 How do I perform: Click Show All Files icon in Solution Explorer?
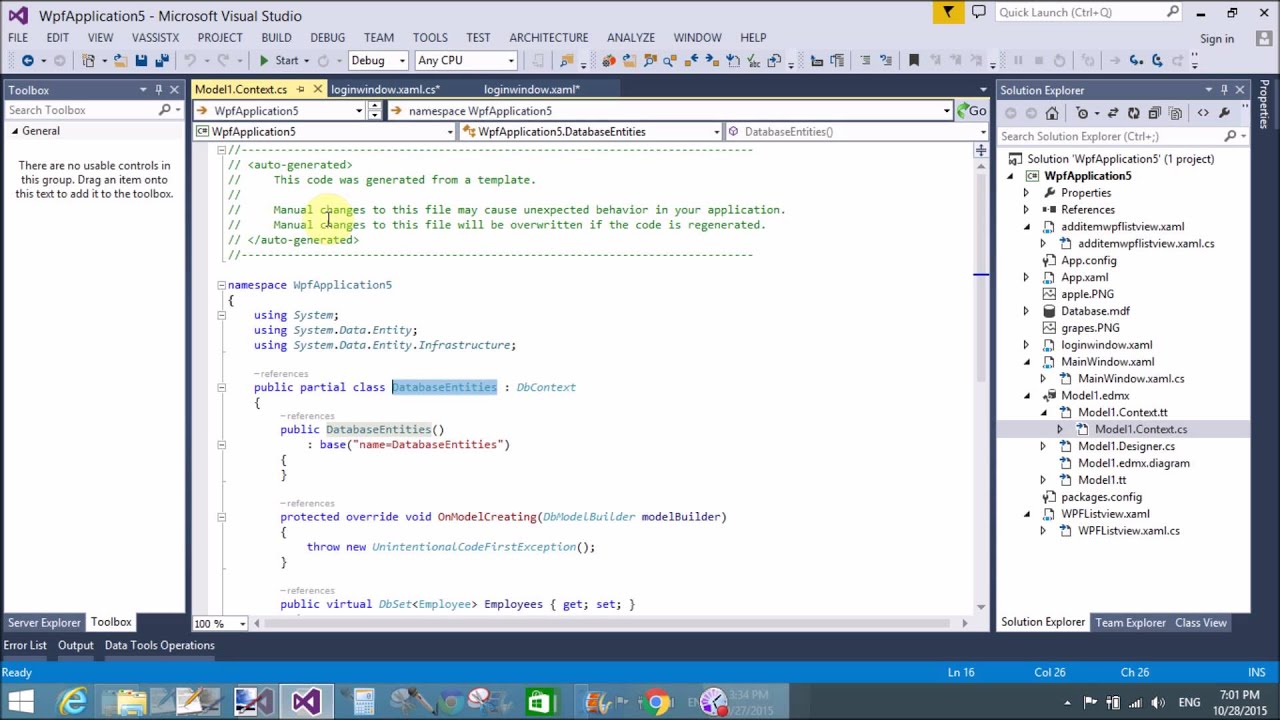(1175, 113)
